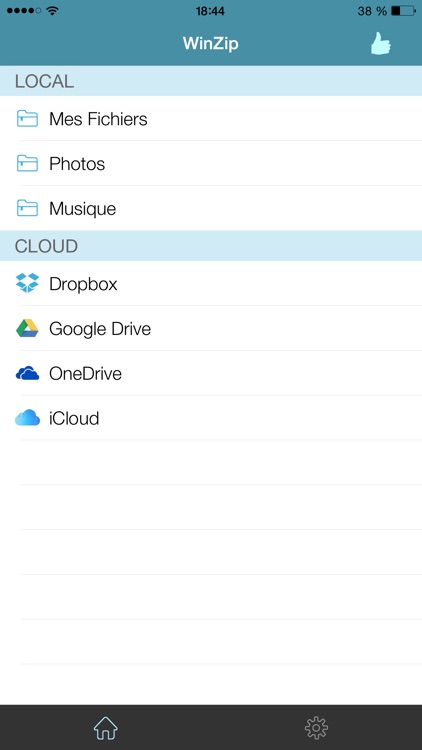Tap the WinZip title
This screenshot has width=422, height=750.
[211, 44]
